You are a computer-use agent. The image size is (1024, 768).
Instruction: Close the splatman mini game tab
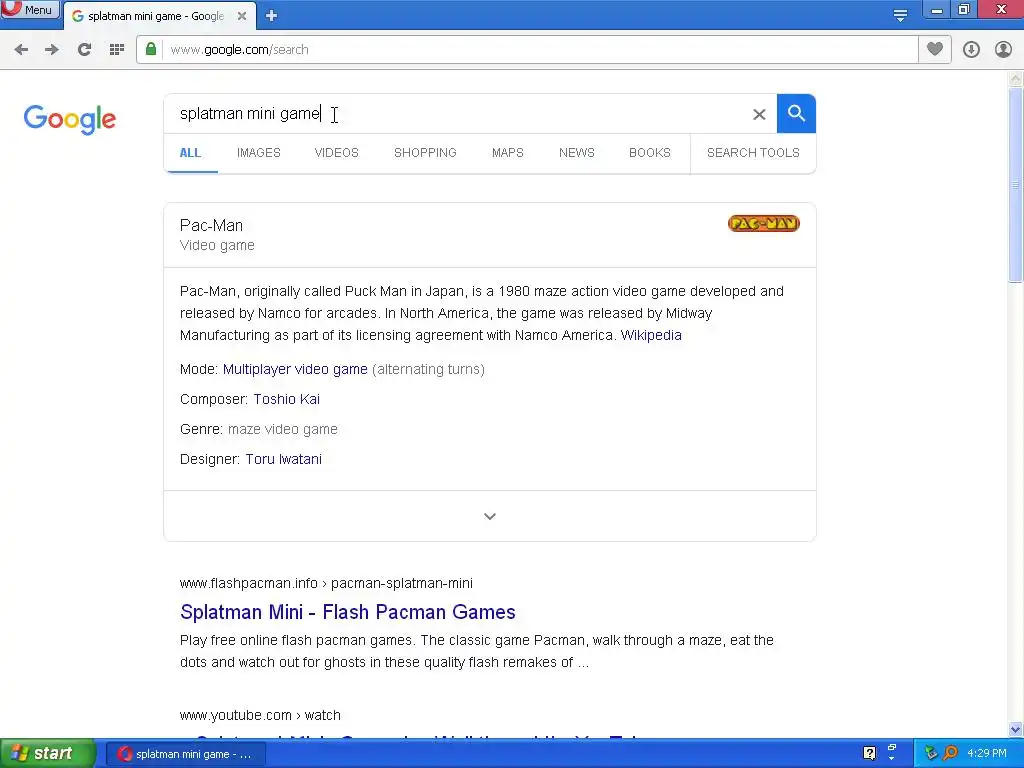click(242, 16)
